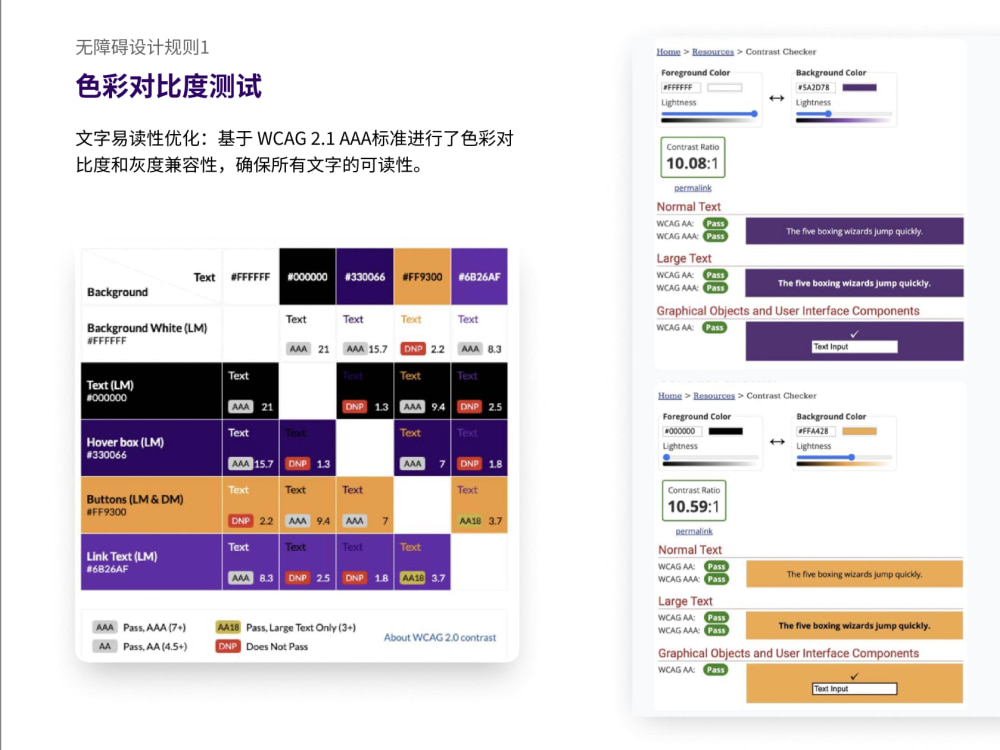Select the Text (LM) #000000 row header

(151, 391)
